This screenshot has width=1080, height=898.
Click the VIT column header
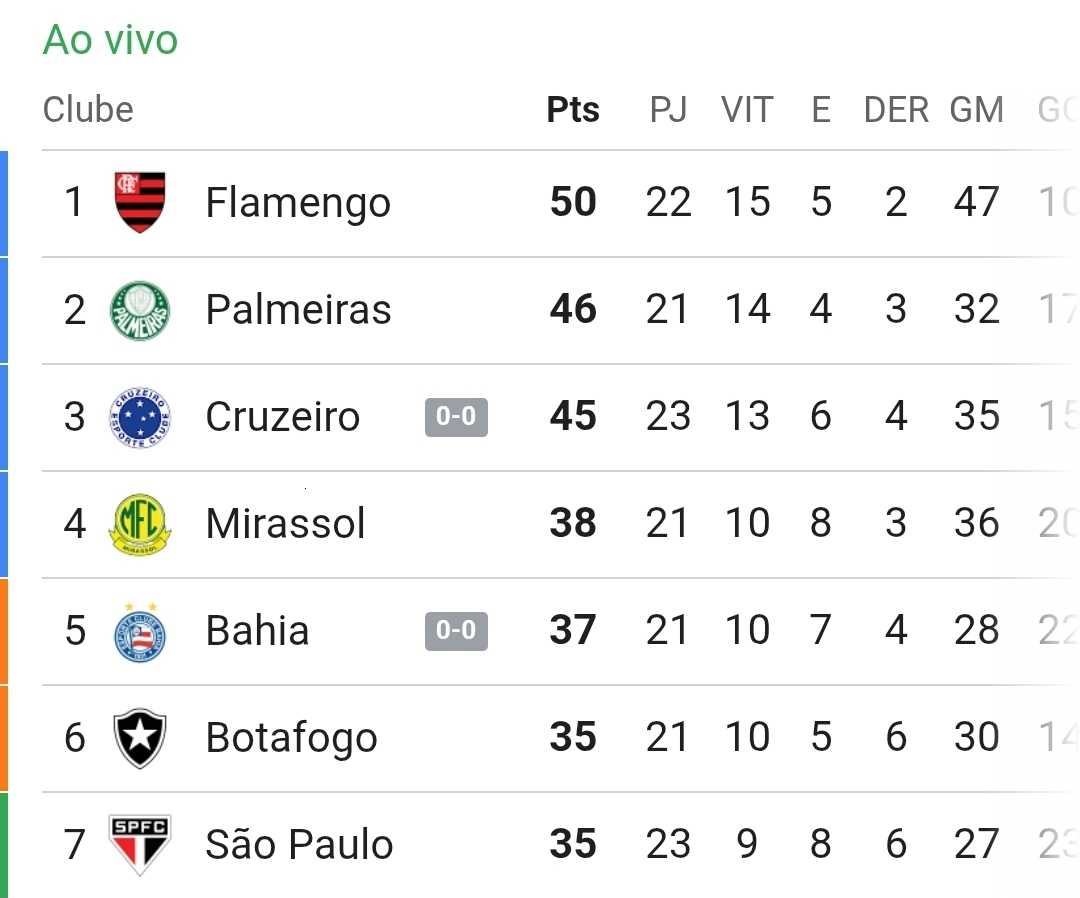click(747, 109)
